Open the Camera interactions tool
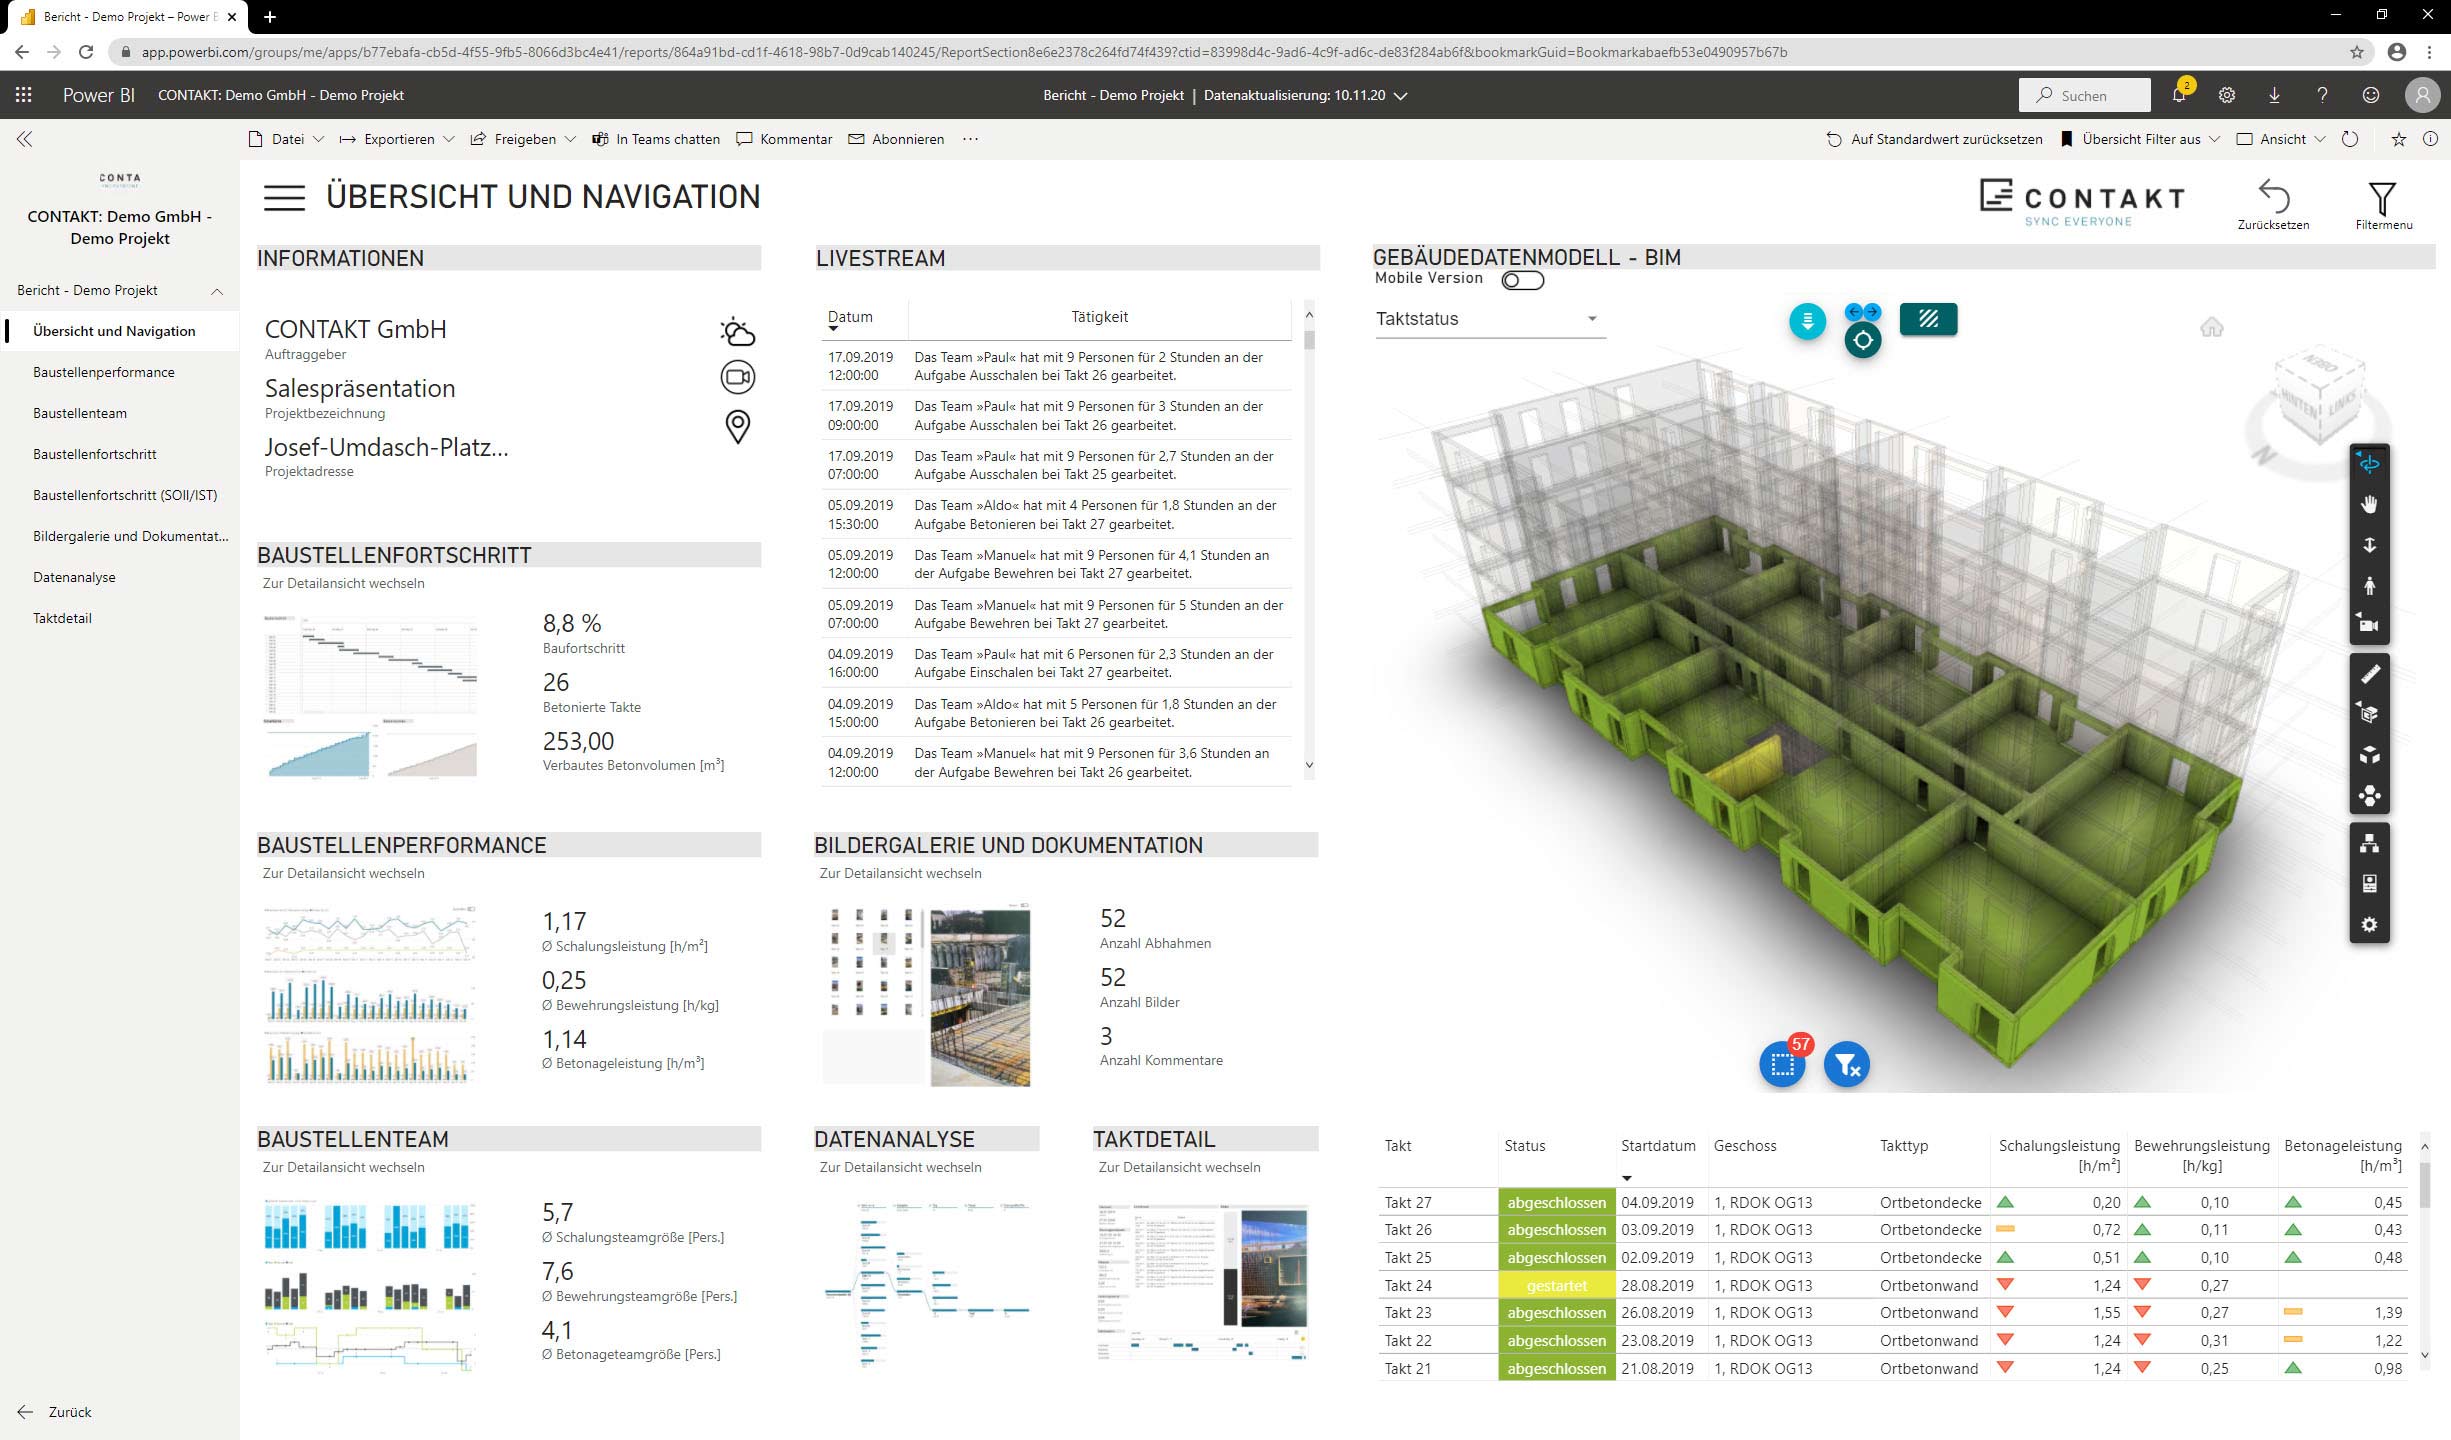This screenshot has width=2451, height=1440. point(2369,625)
